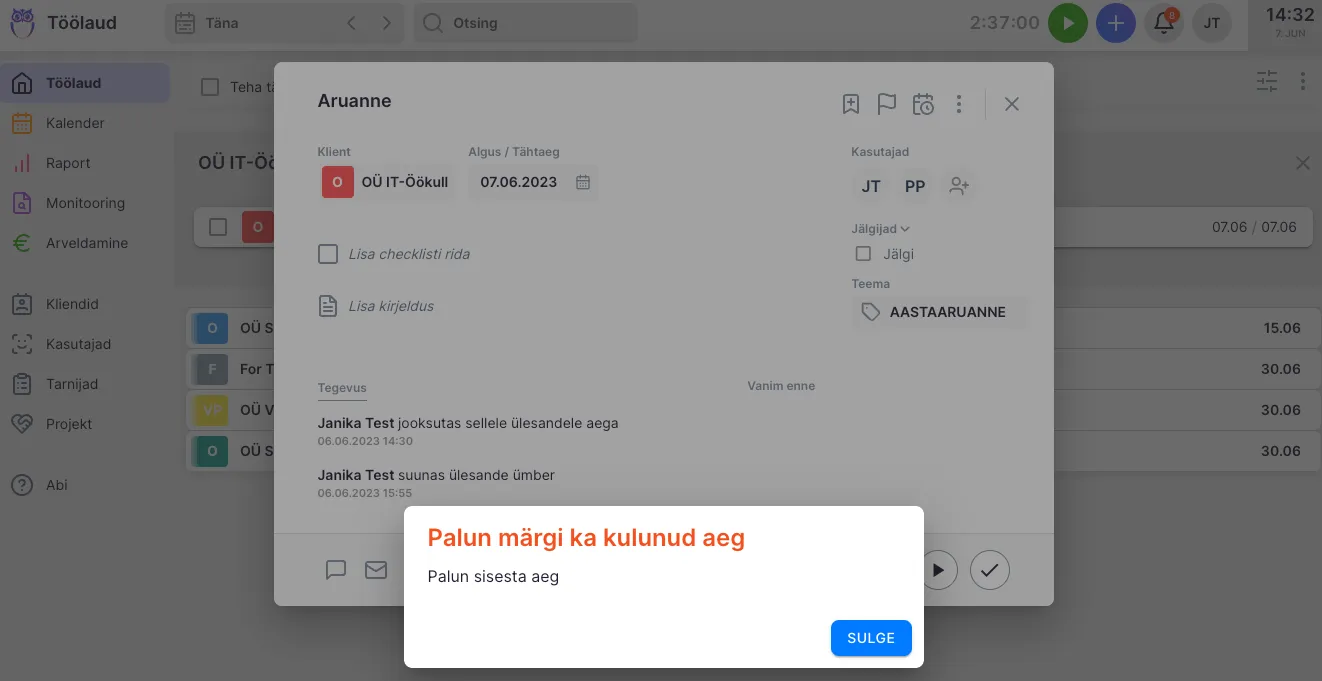Click the add user icon beside PP
The image size is (1322, 681).
coord(959,186)
